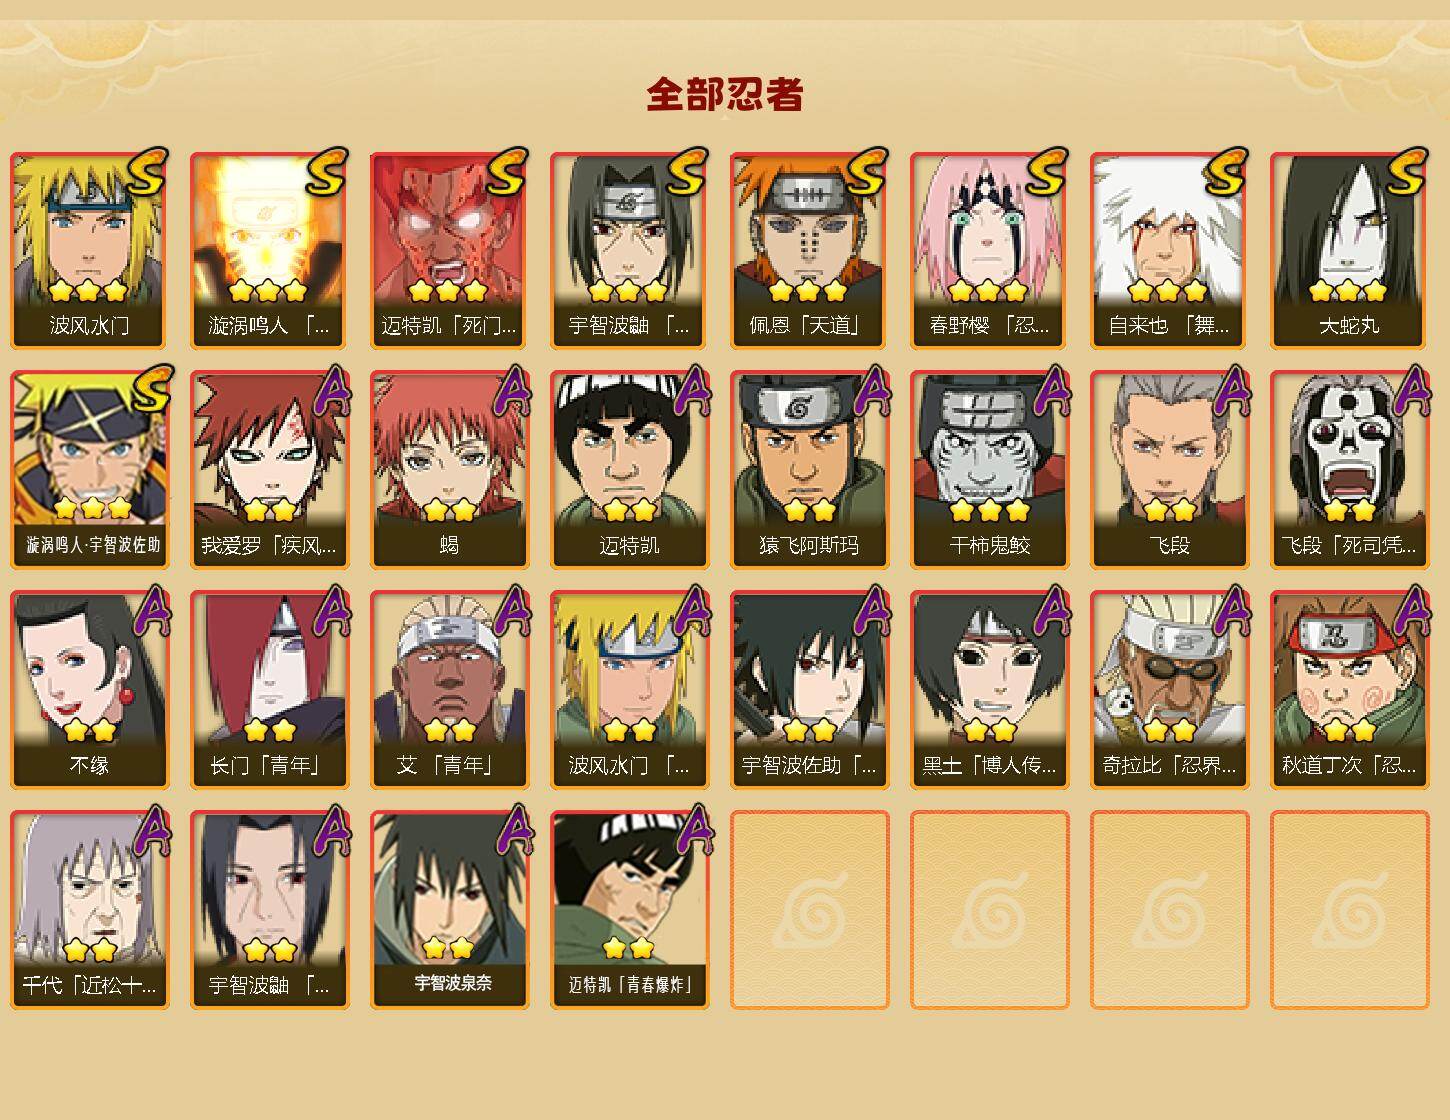Select the 干柿鬼鲛 ninja card
The height and width of the screenshot is (1120, 1450).
point(989,470)
